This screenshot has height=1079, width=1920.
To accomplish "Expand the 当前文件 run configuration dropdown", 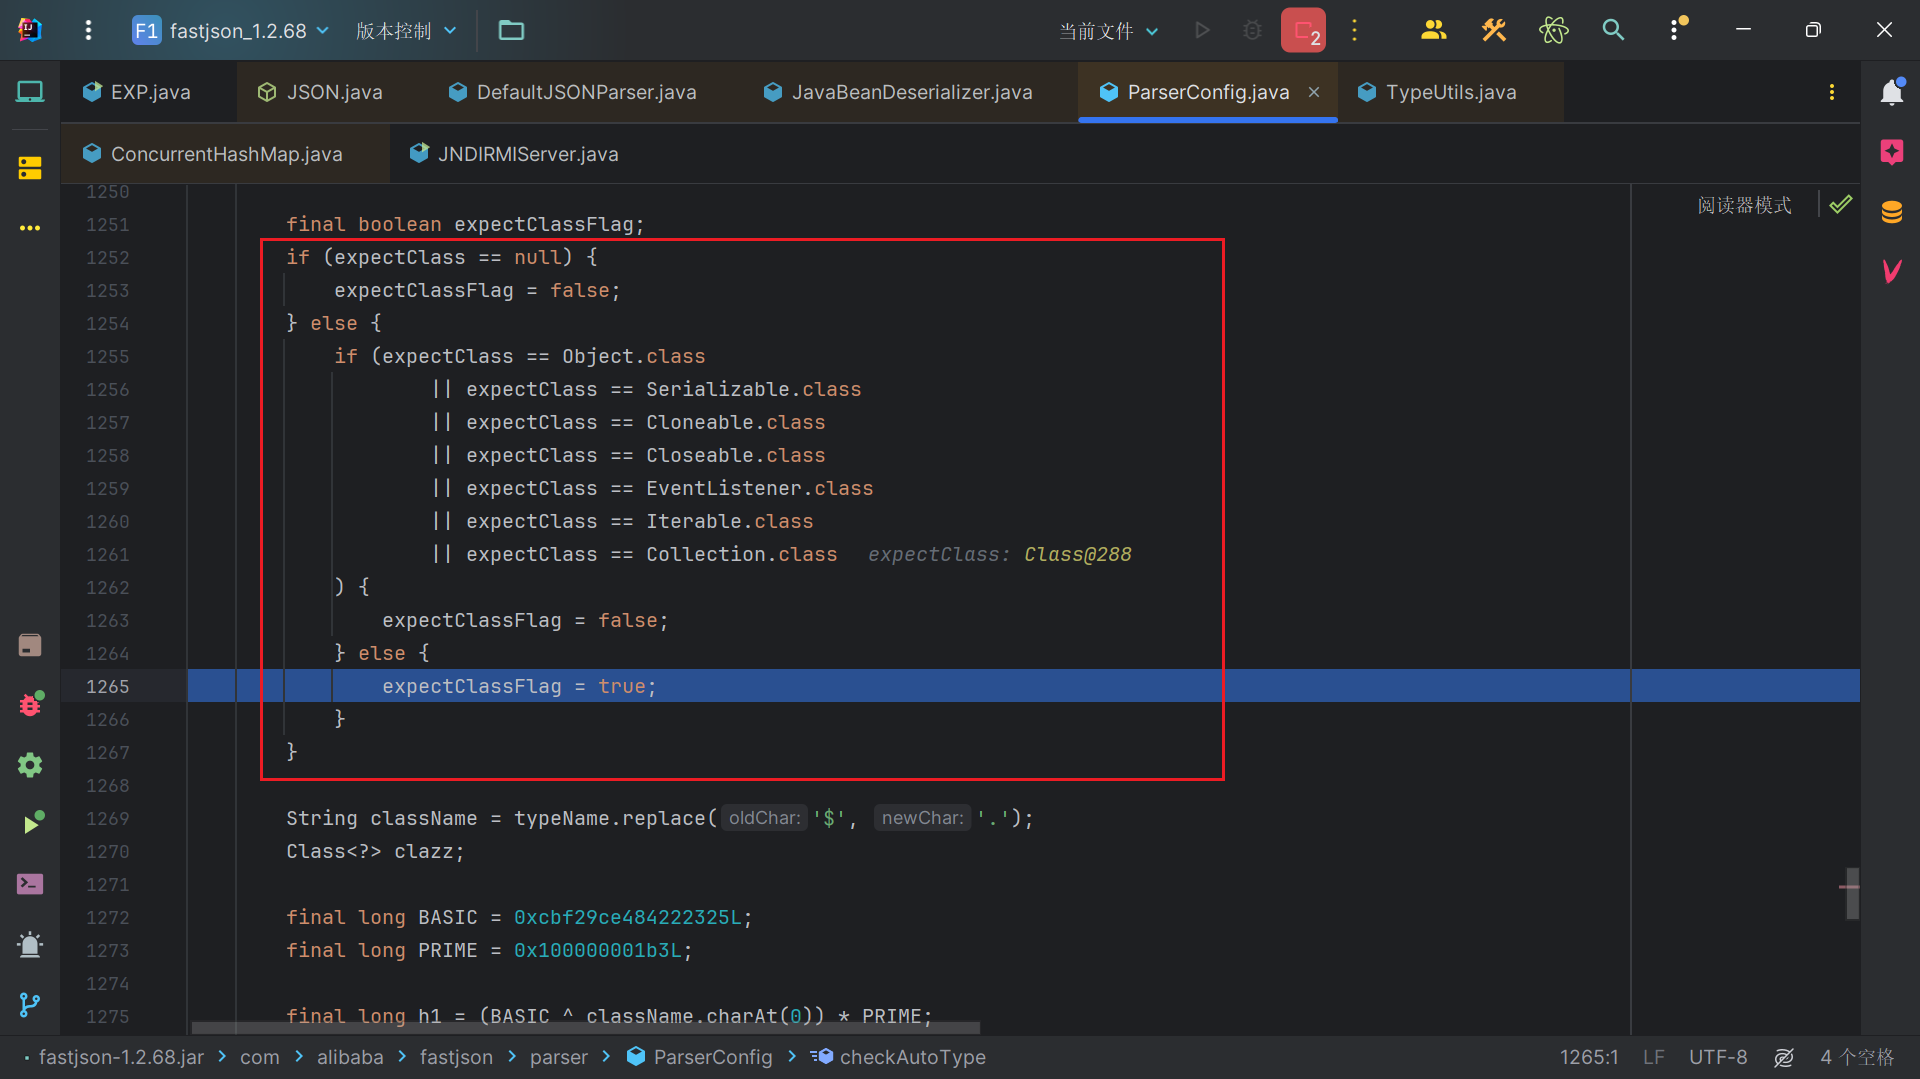I will click(1109, 31).
